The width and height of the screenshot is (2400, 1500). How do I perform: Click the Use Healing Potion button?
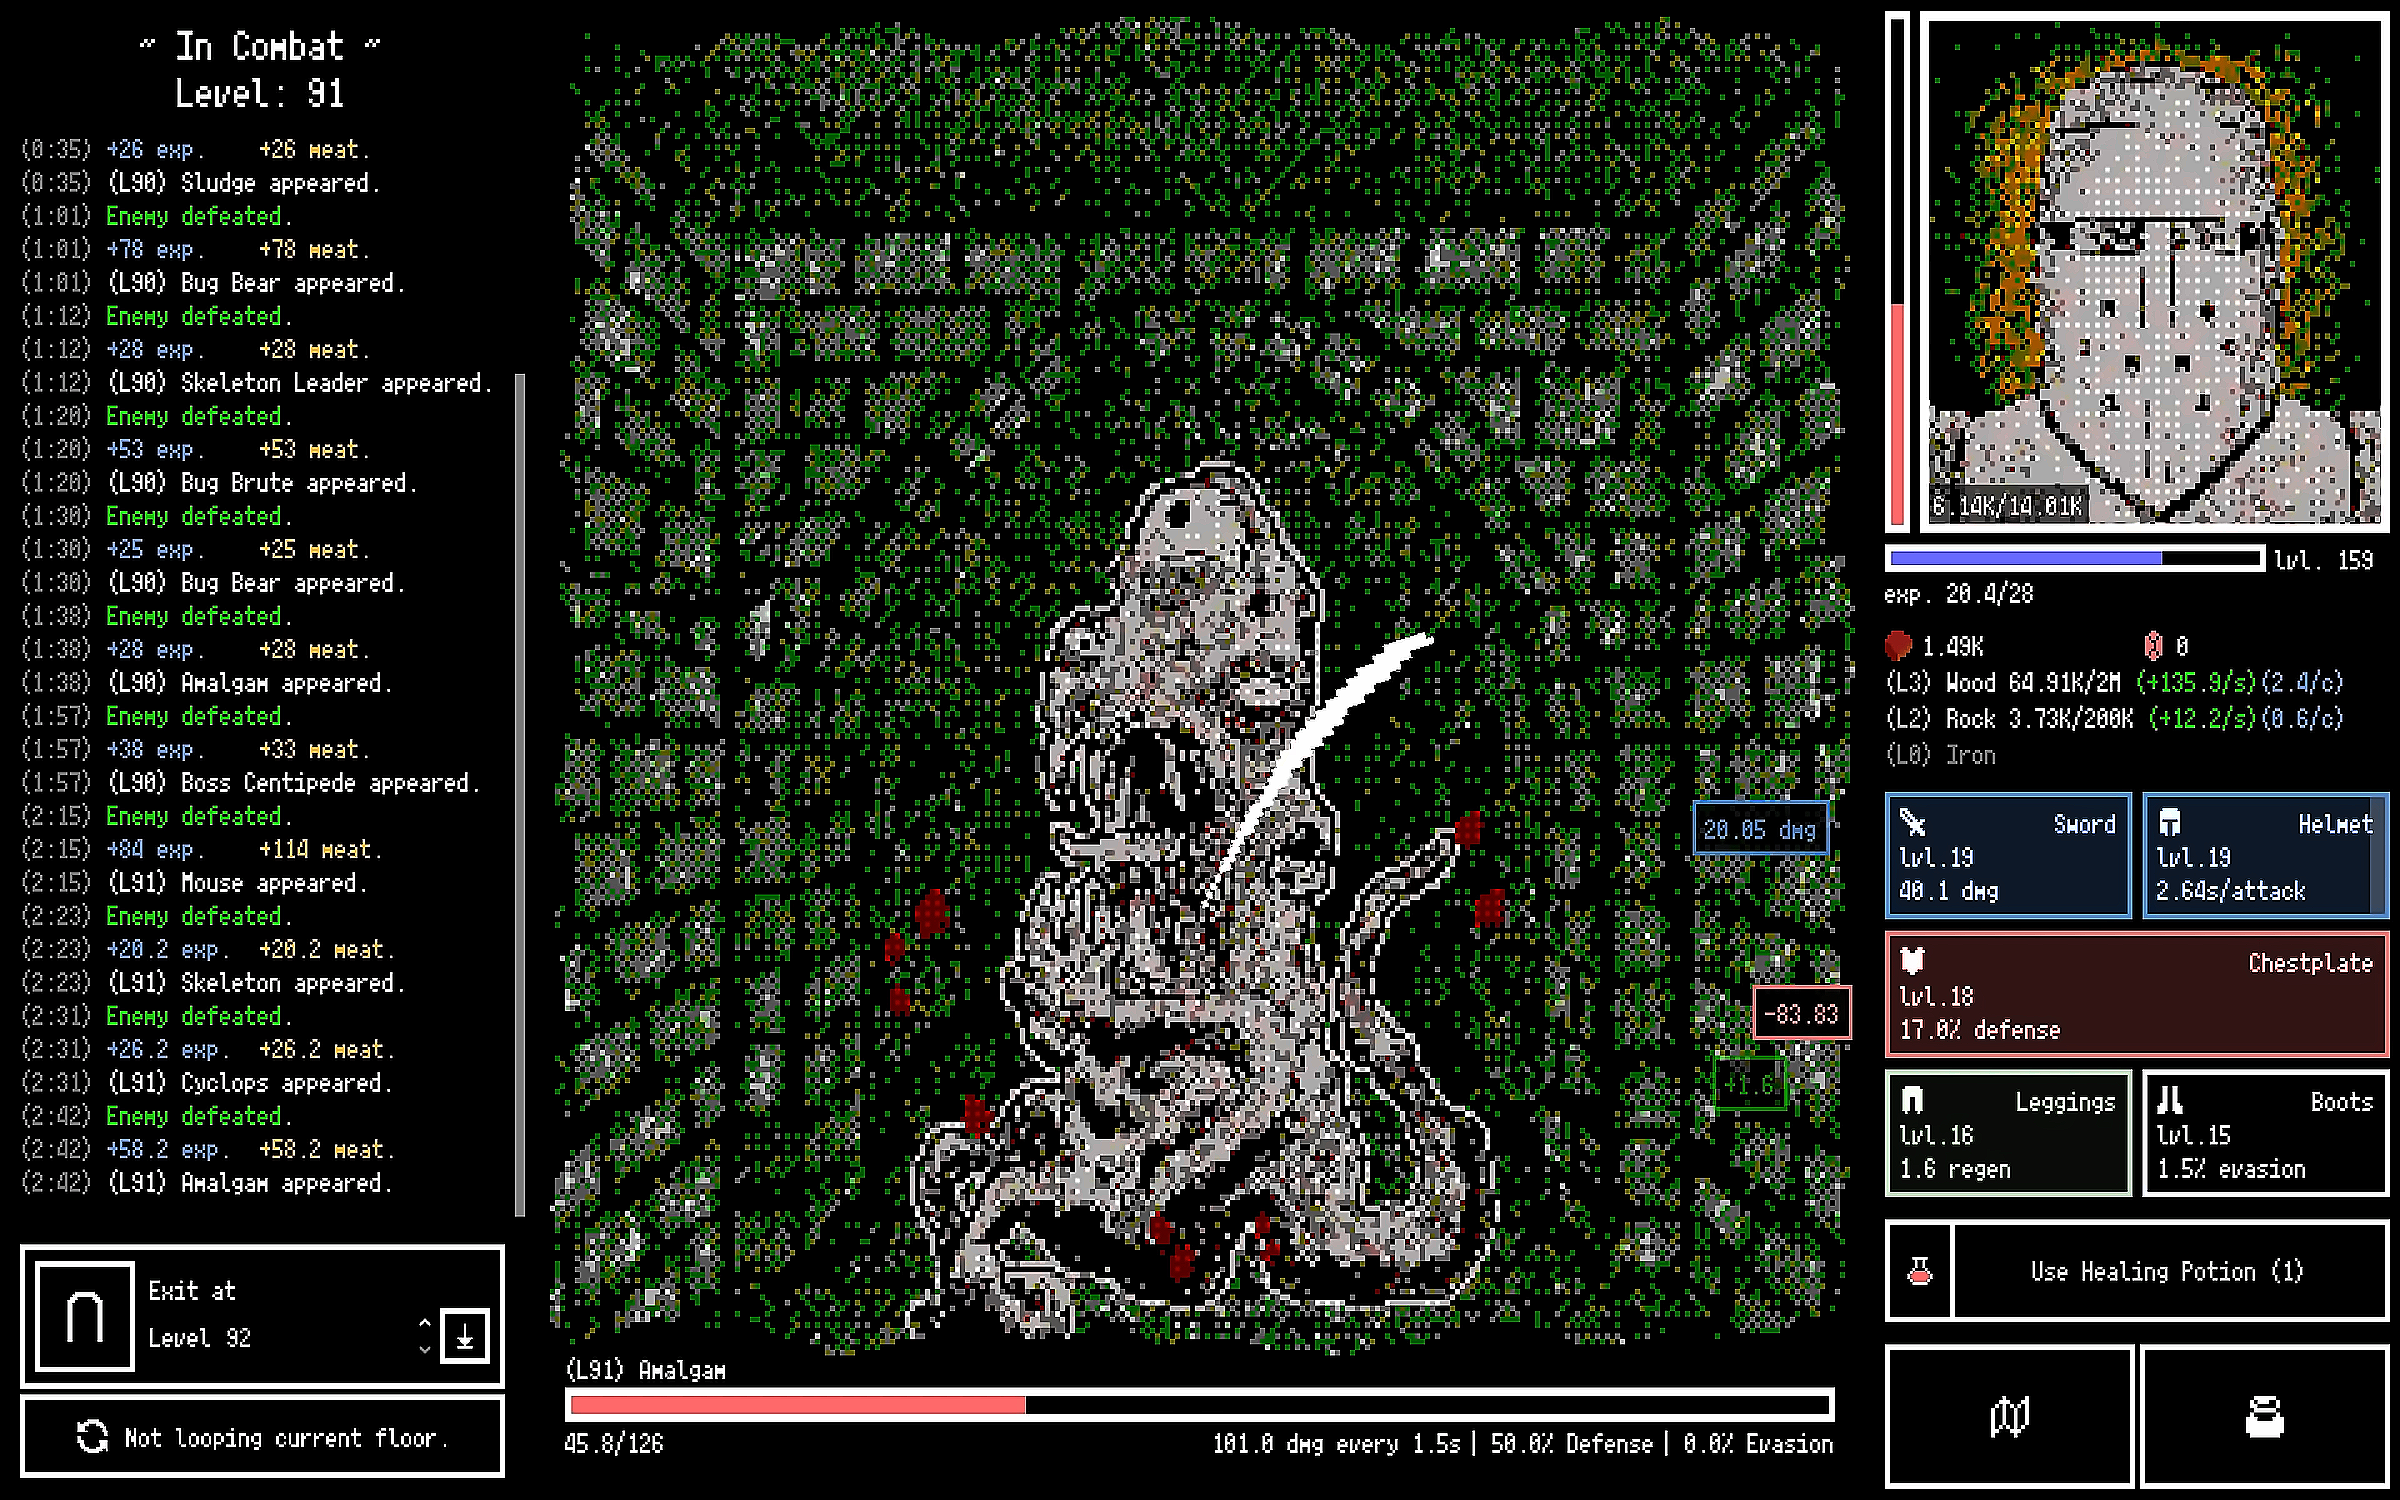[x=2168, y=1271]
